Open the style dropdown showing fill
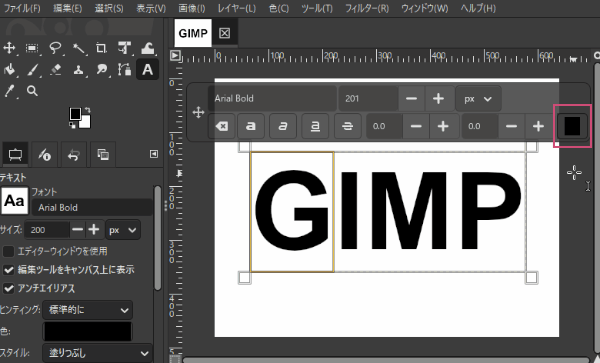Viewport: 600px width, 363px height. [x=97, y=353]
